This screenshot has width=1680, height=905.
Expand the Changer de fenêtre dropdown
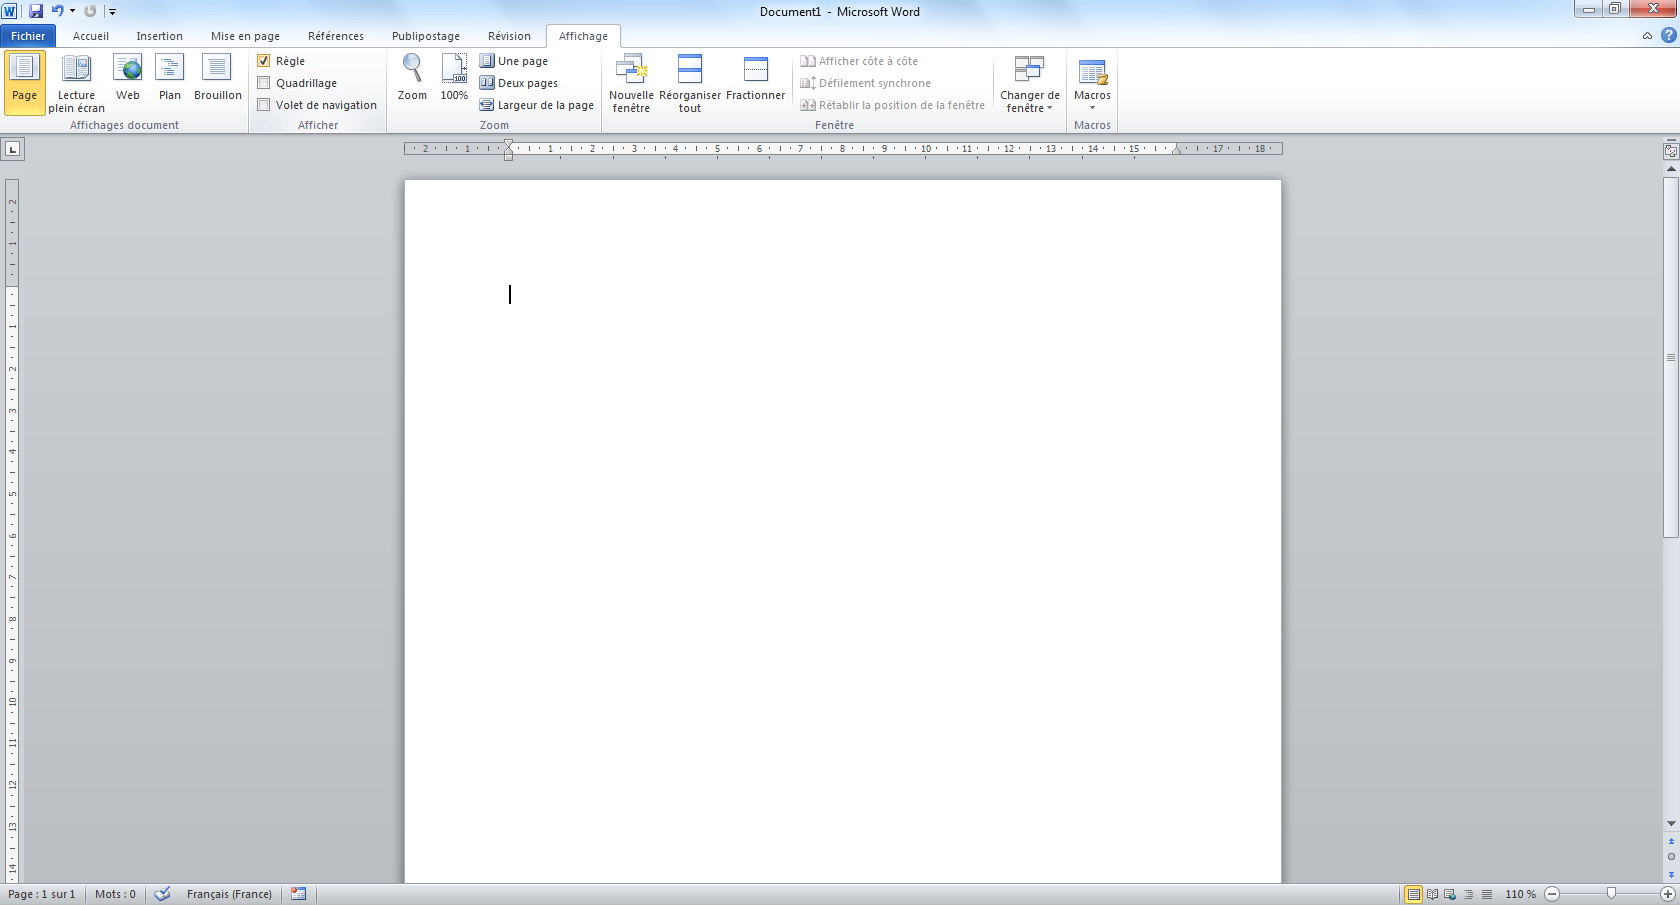click(x=1029, y=84)
